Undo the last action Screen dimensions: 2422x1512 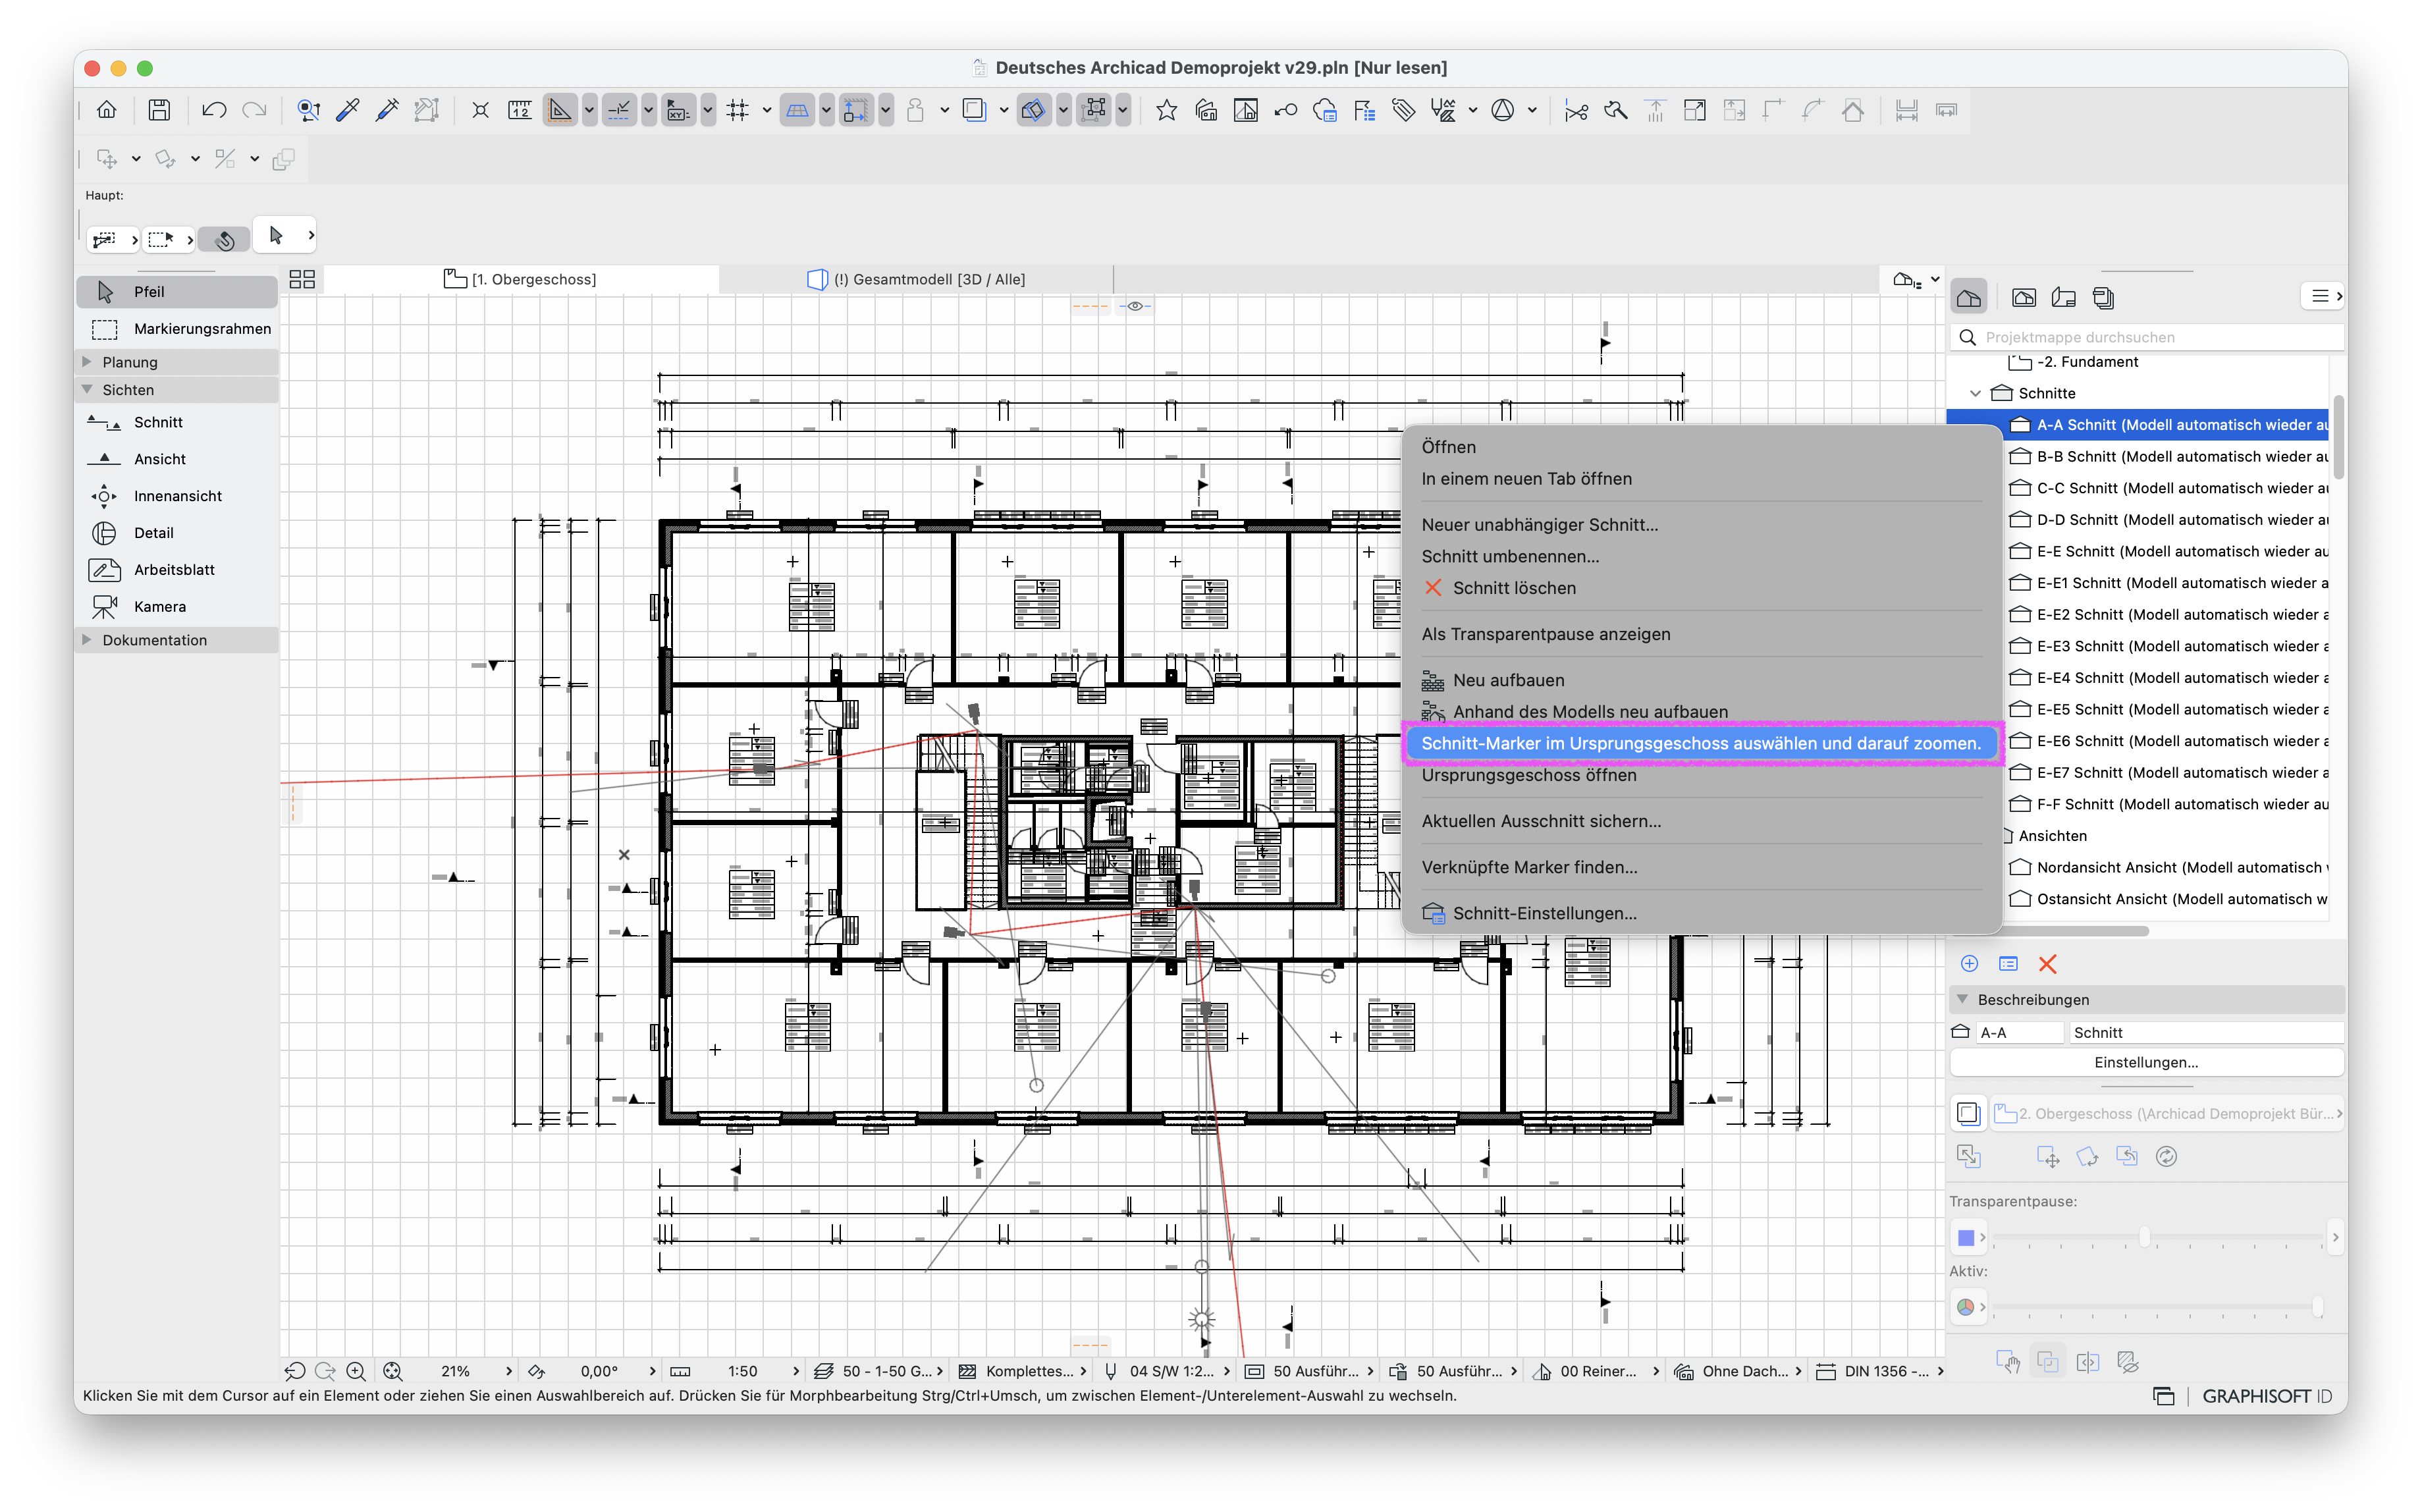tap(213, 110)
